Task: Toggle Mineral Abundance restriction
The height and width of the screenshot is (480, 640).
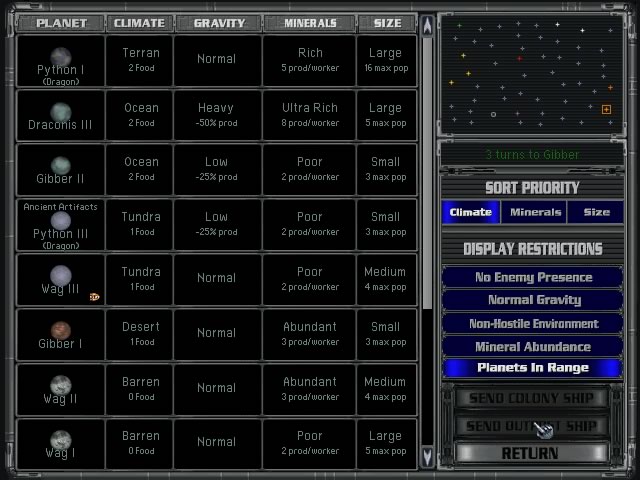Action: (x=533, y=347)
